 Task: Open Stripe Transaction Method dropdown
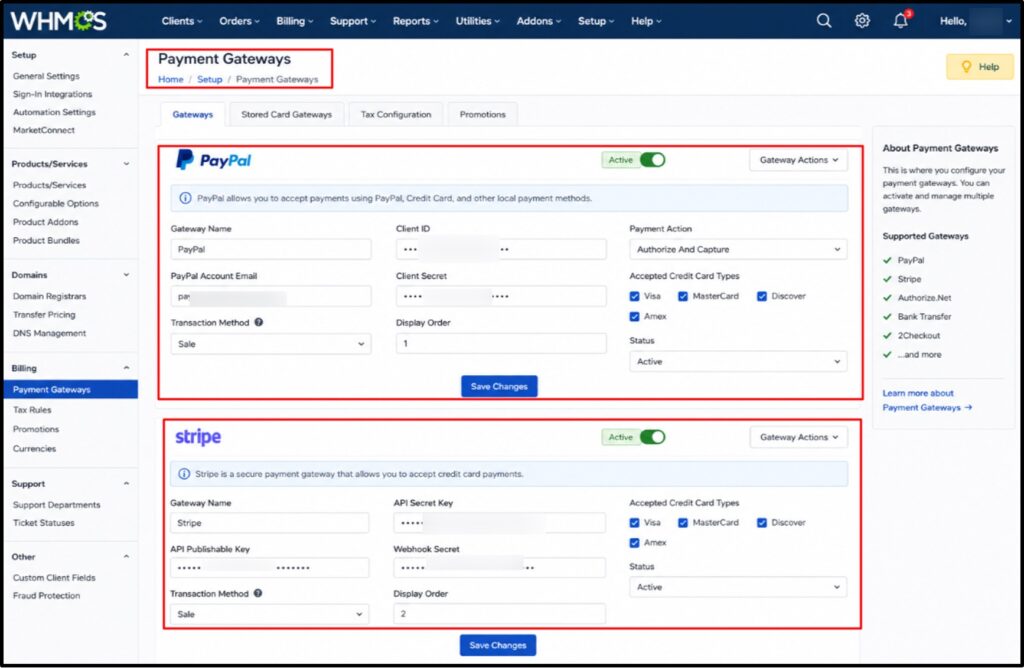click(x=269, y=614)
